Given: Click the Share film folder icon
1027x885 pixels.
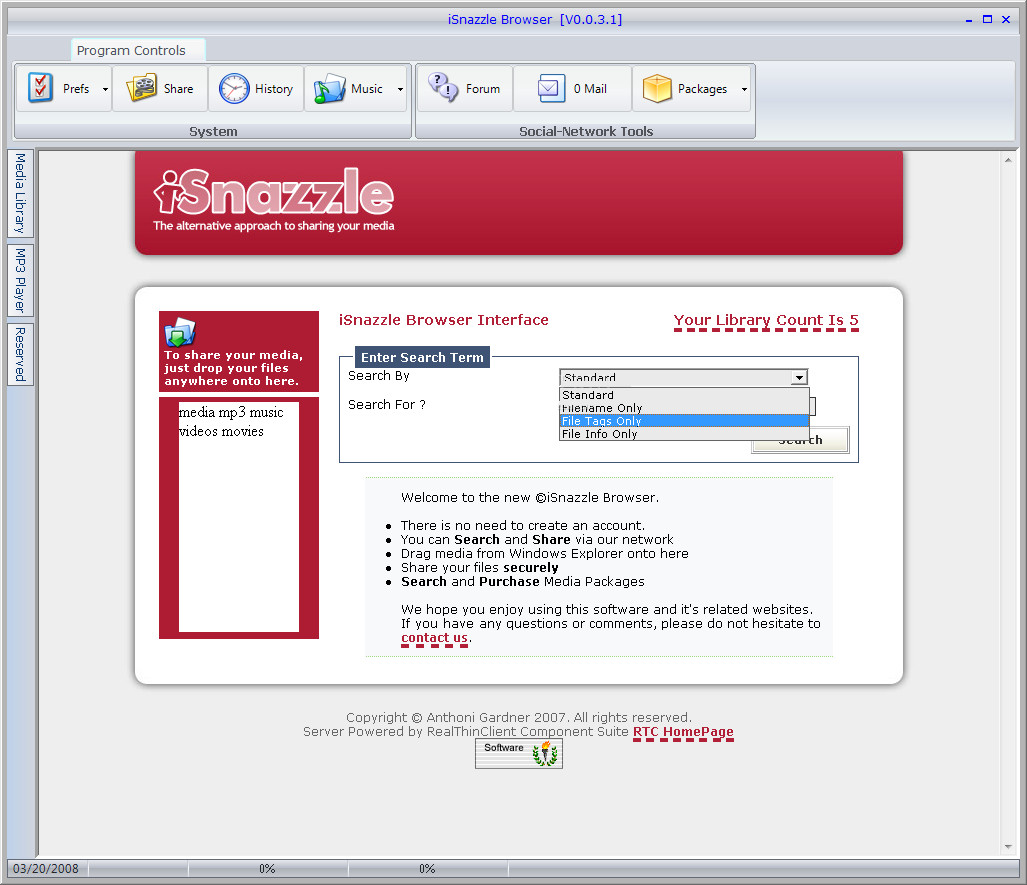Looking at the screenshot, I should (x=141, y=88).
